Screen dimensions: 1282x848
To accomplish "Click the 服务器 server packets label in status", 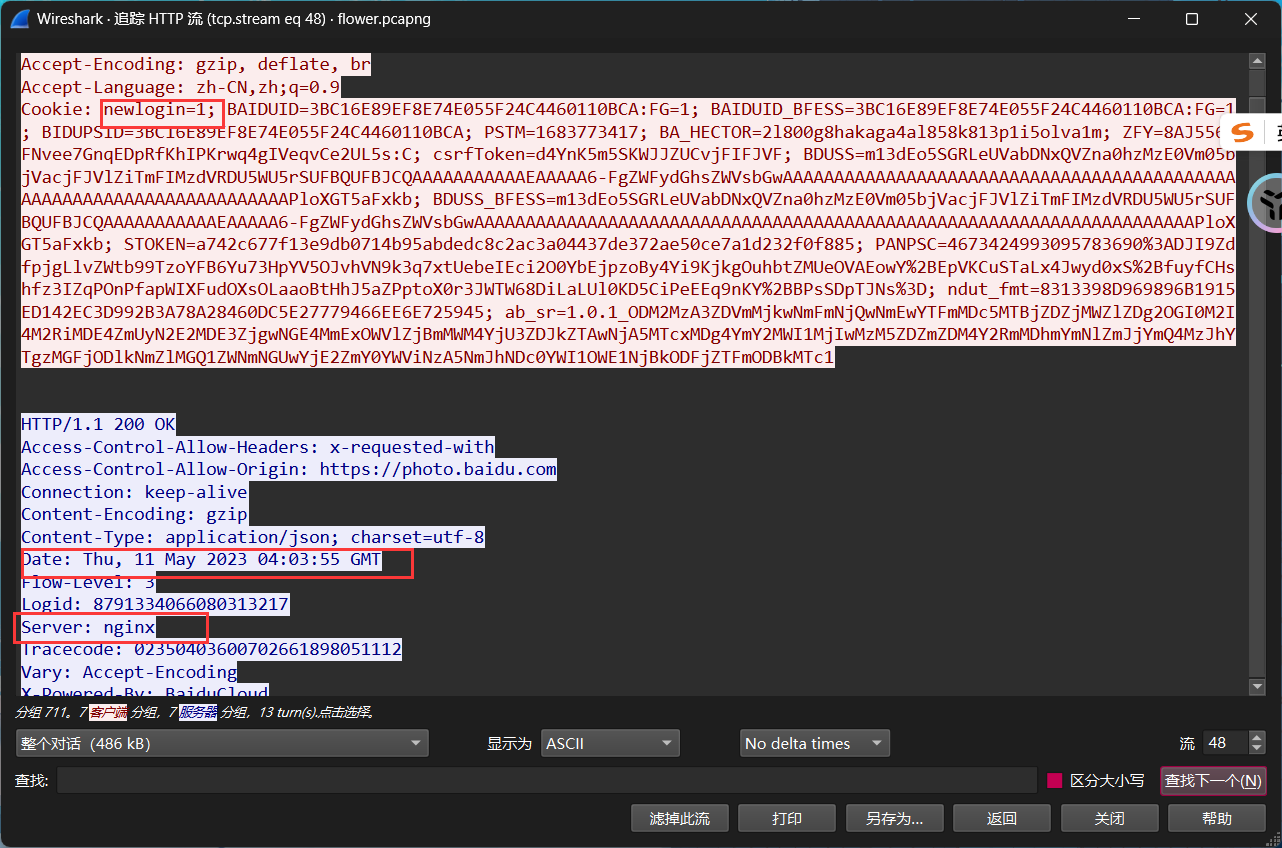I will coord(198,712).
